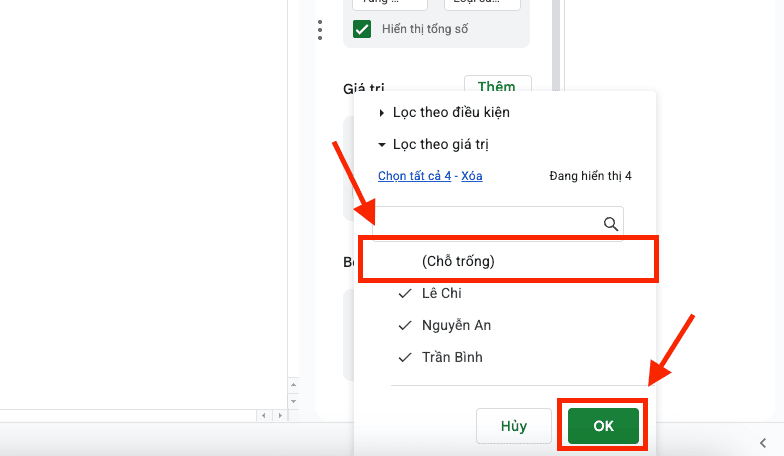
Task: Click the horizontal scrollbar left arrow
Action: tap(264, 416)
